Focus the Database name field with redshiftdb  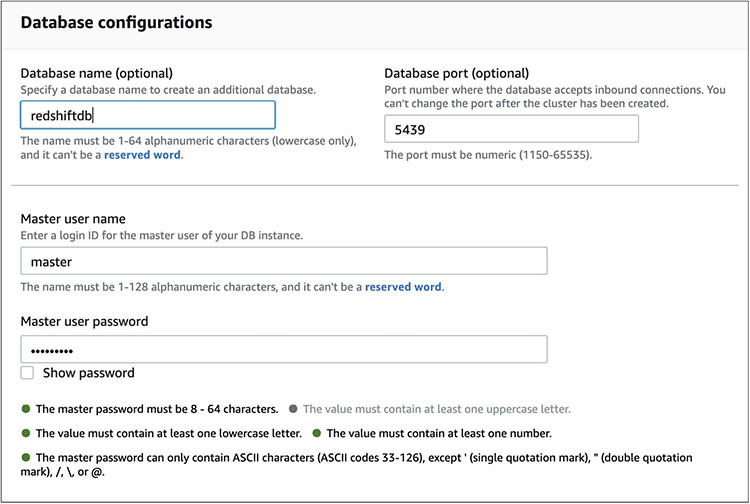point(147,115)
